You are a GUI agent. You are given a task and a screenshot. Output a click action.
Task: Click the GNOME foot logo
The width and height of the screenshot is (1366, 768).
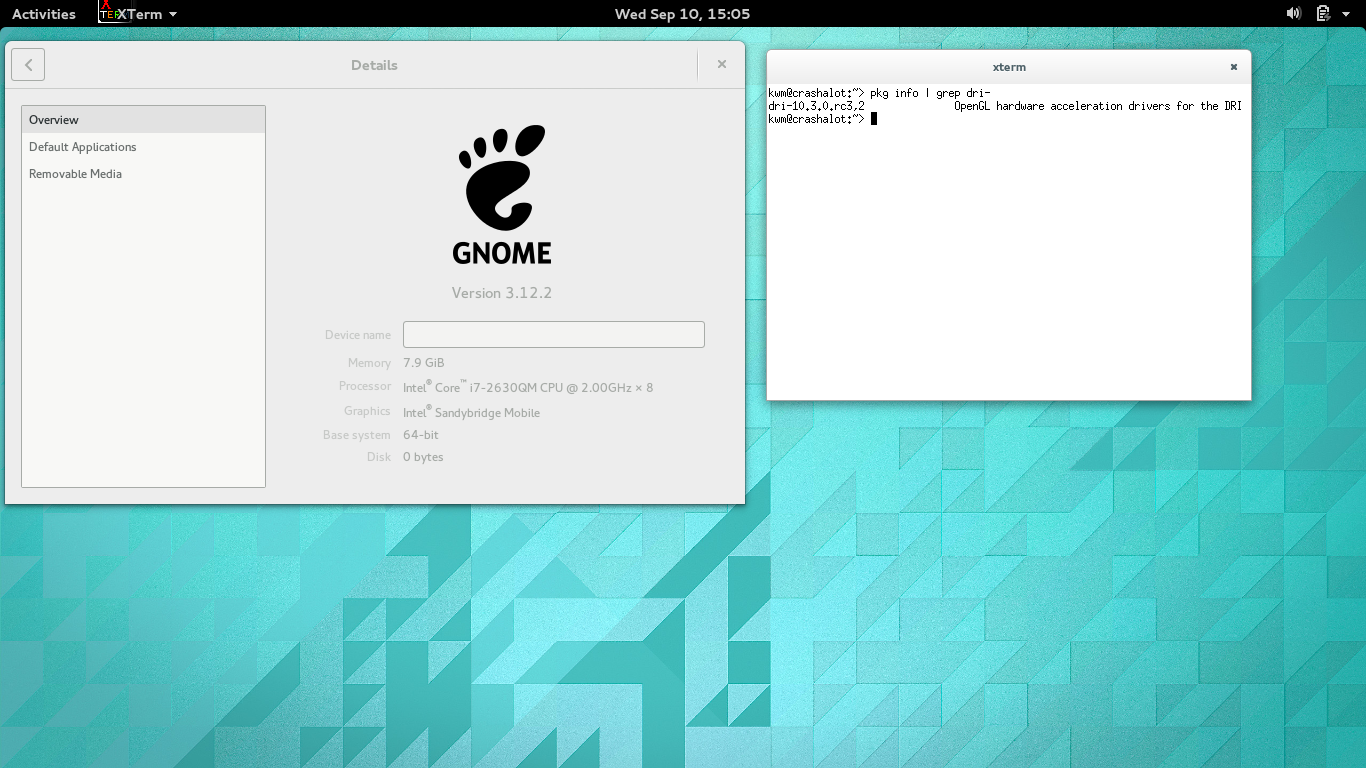tap(502, 195)
